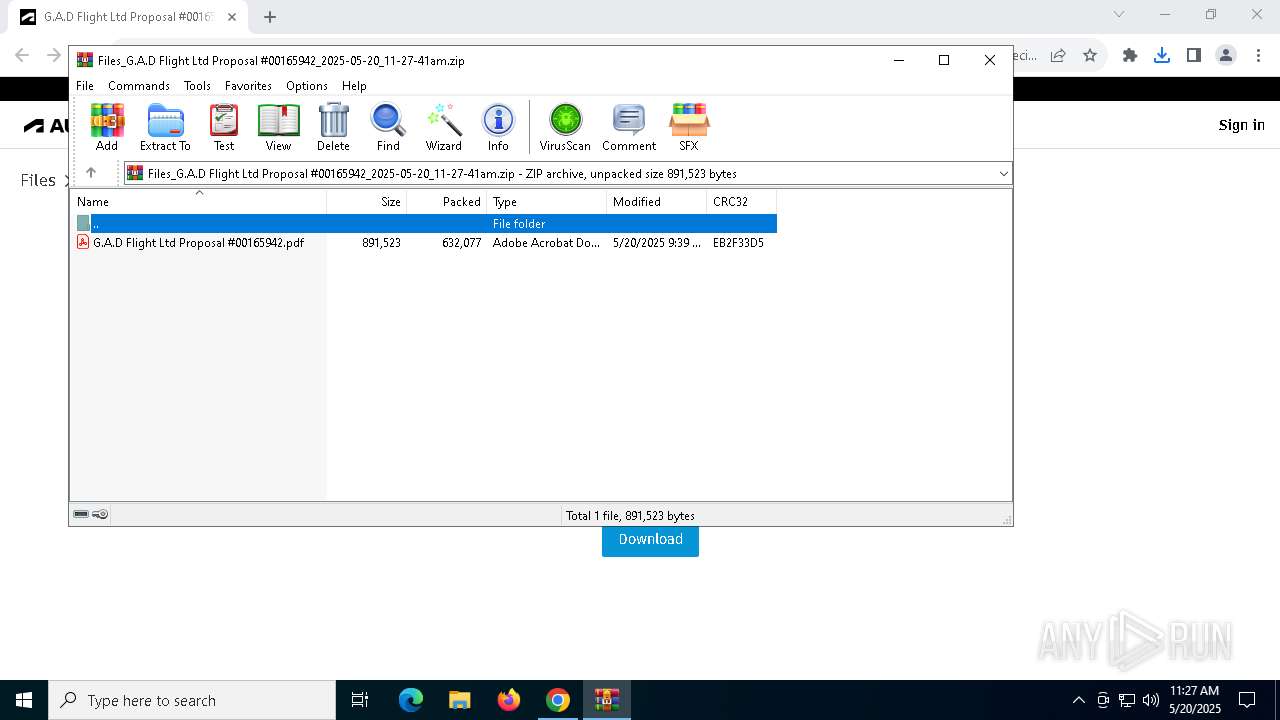Click the key password icon in status bar
Screen dimensions: 1280x720
[x=100, y=514]
